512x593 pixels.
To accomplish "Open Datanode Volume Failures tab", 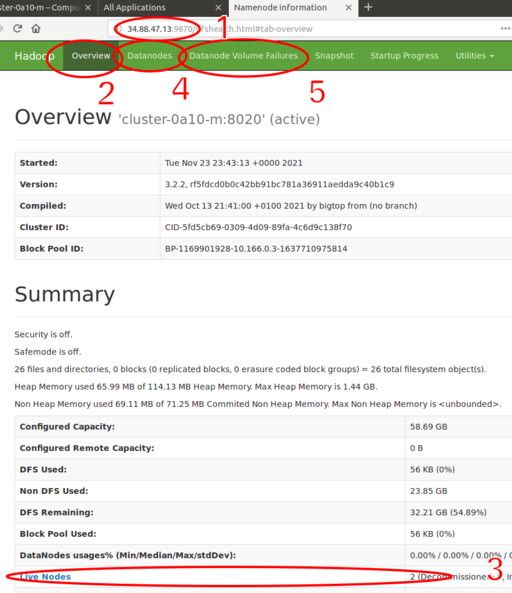I will [x=244, y=56].
